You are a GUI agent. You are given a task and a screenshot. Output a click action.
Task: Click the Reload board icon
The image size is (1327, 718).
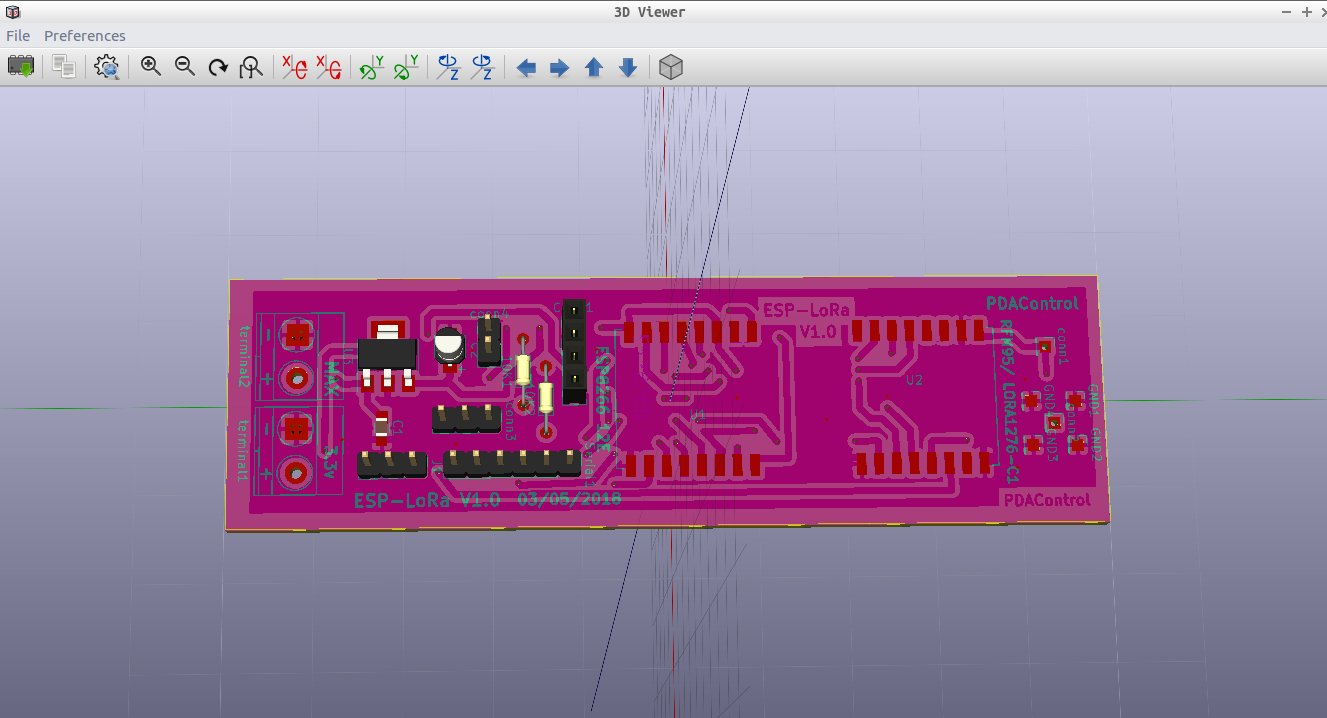(21, 67)
